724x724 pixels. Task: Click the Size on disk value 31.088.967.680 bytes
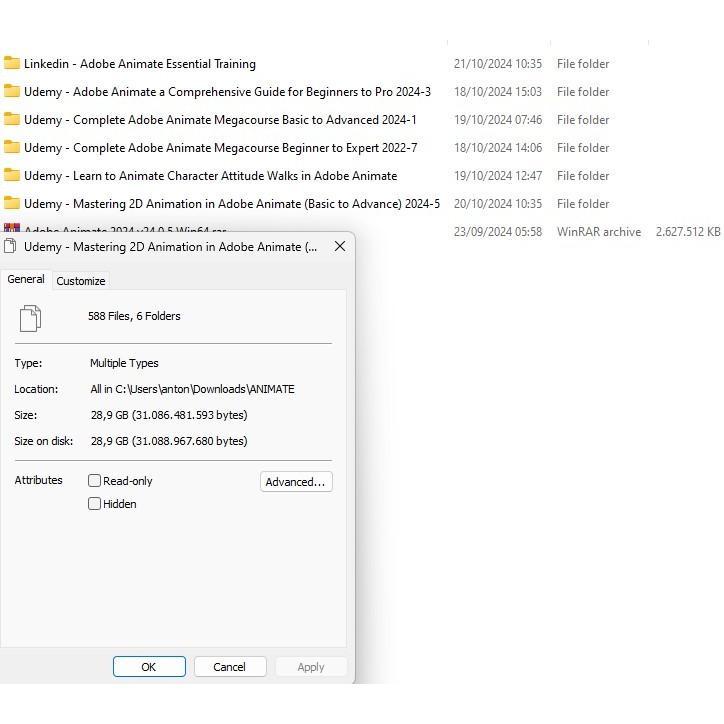[169, 441]
